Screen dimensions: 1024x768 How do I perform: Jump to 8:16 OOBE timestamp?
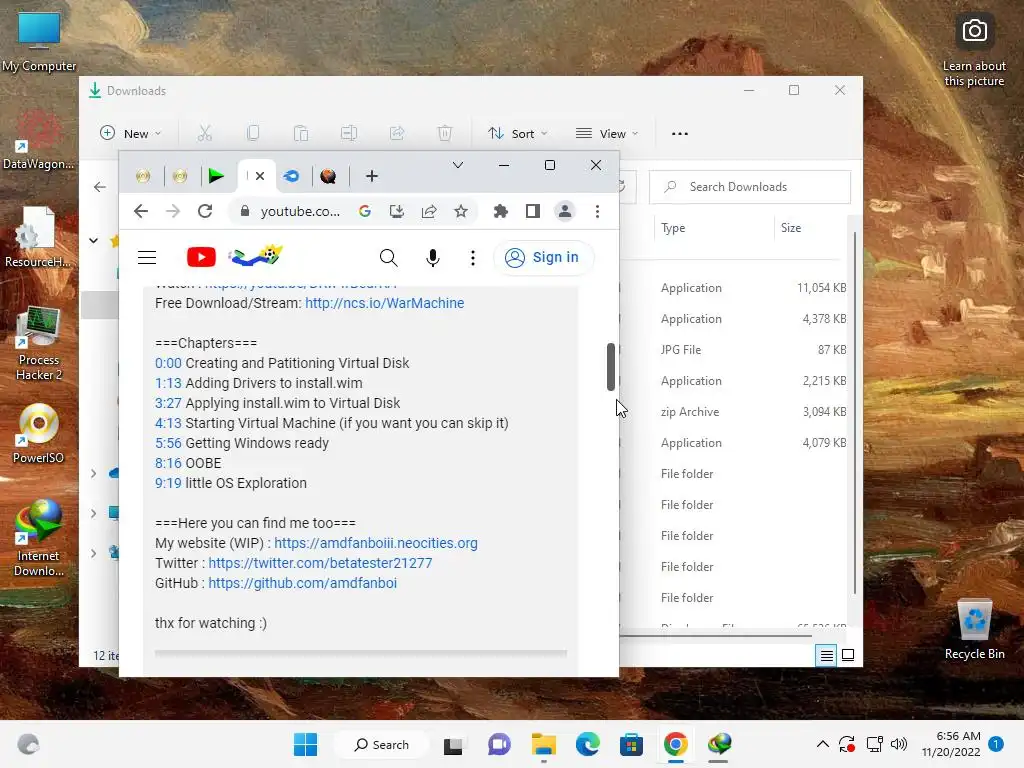168,463
